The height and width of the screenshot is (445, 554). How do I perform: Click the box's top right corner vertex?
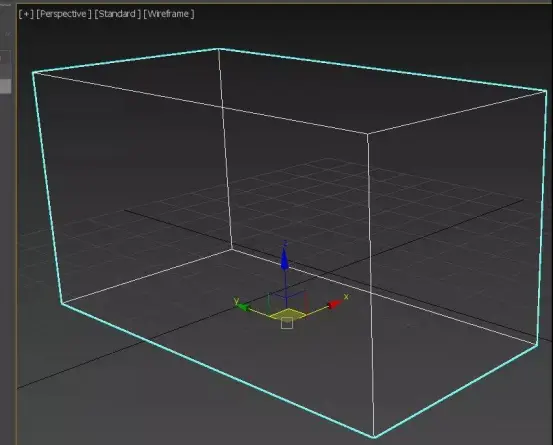click(x=546, y=91)
